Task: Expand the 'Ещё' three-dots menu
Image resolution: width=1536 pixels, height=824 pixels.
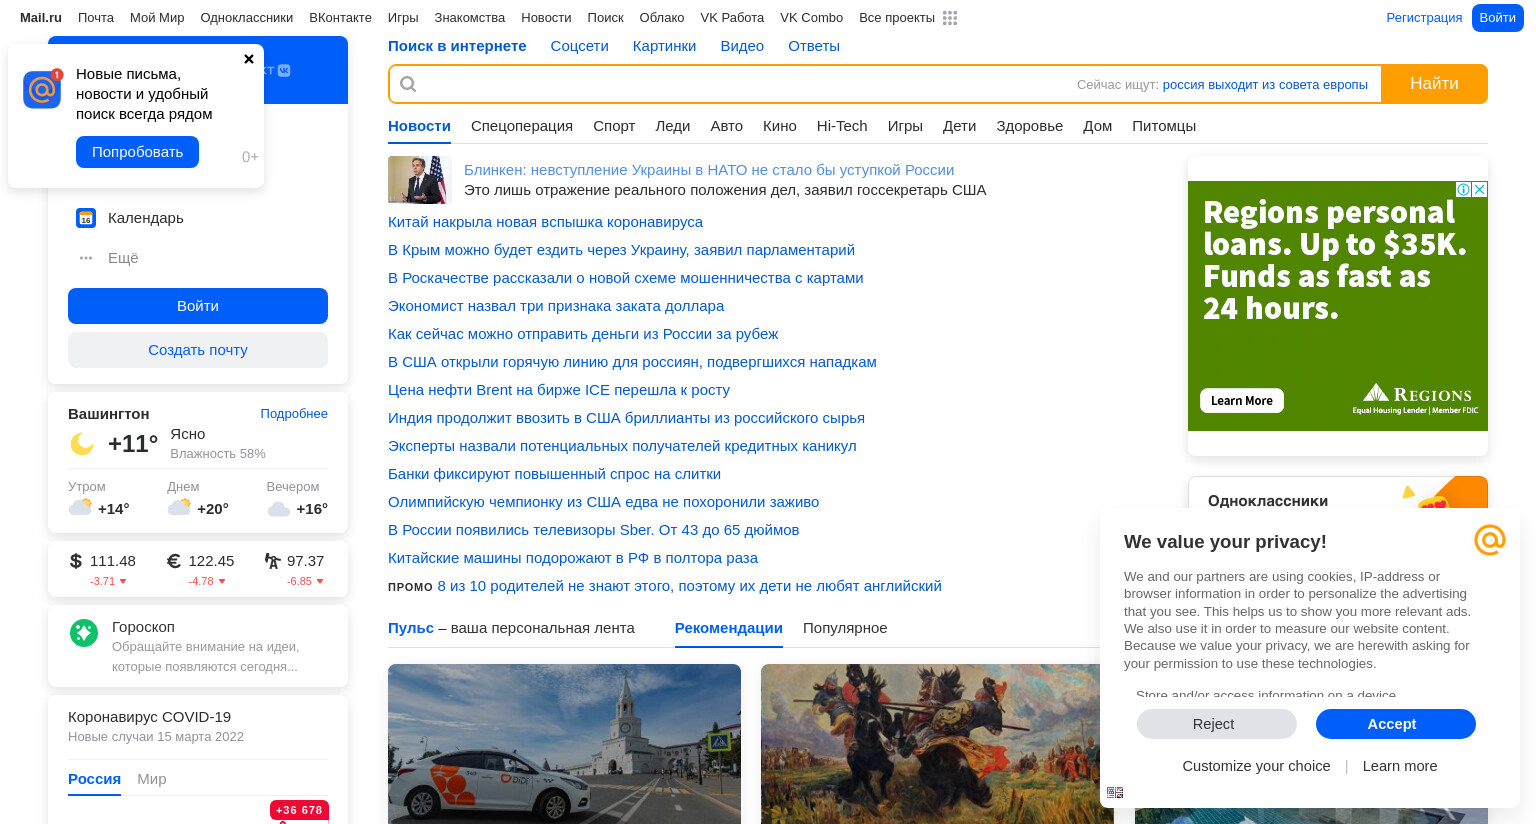Action: [x=86, y=258]
